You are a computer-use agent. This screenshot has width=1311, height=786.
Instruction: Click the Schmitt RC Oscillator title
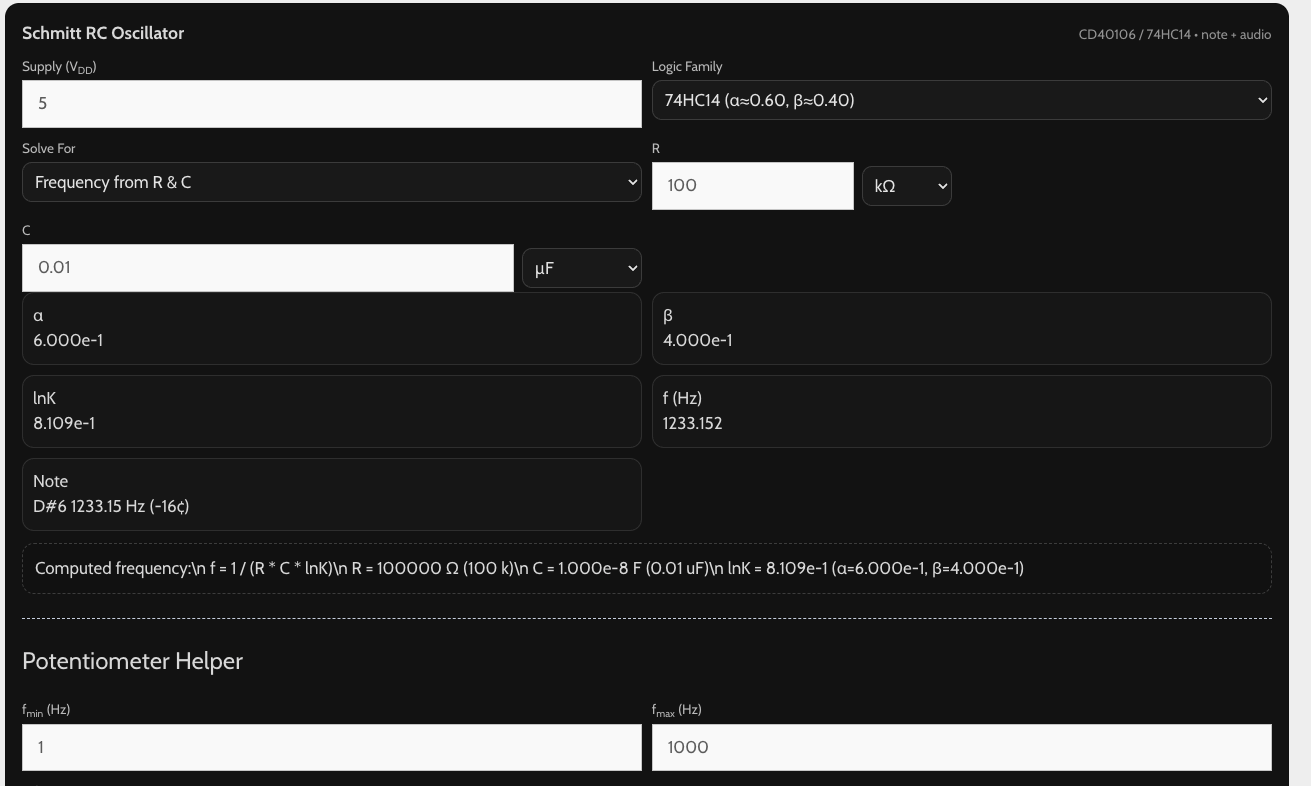click(x=103, y=34)
